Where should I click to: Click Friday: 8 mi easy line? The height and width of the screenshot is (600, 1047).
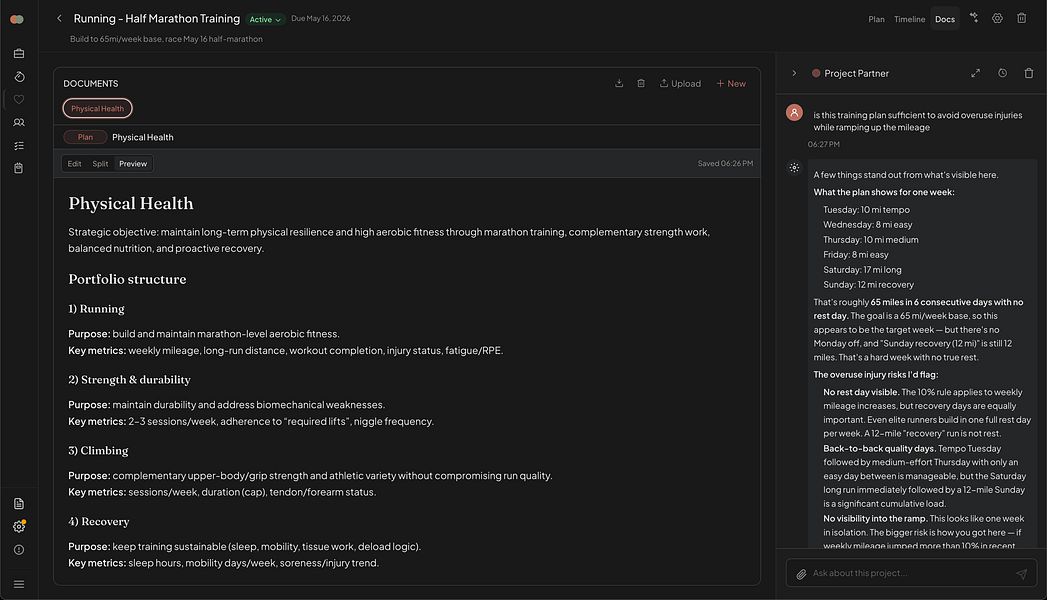point(855,254)
